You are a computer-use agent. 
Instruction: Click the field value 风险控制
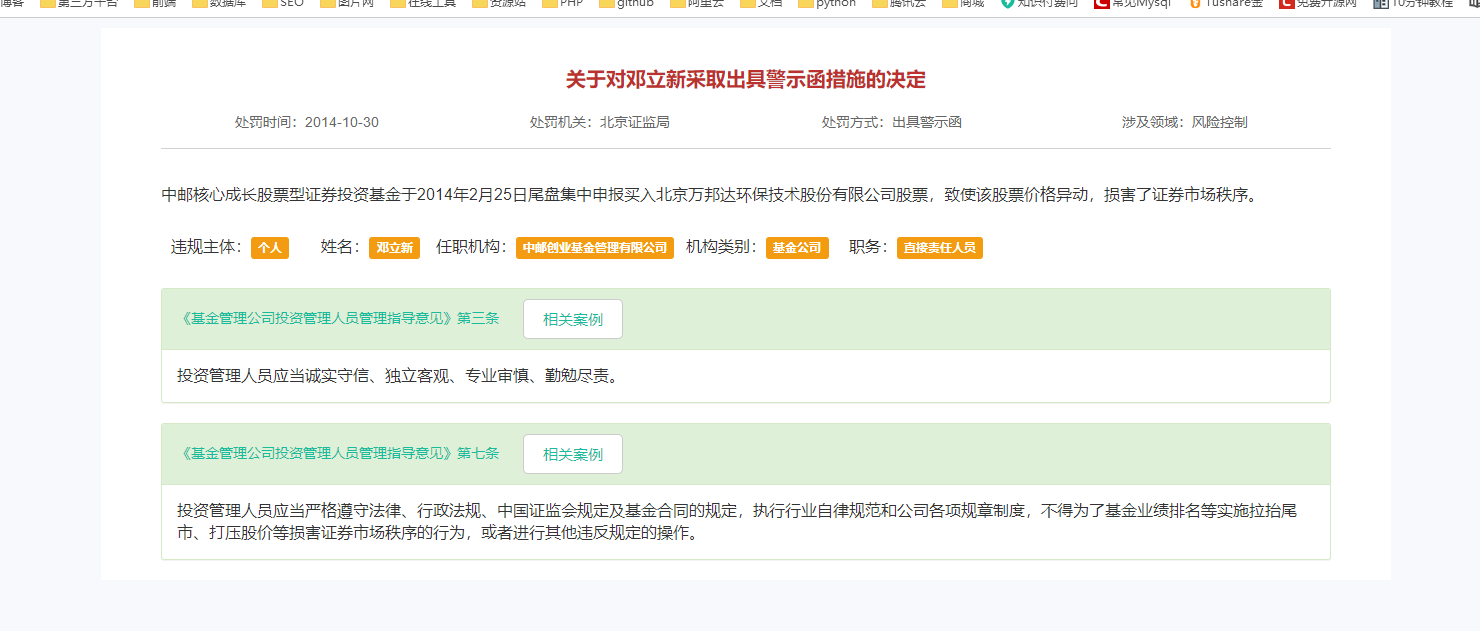[x=1220, y=122]
